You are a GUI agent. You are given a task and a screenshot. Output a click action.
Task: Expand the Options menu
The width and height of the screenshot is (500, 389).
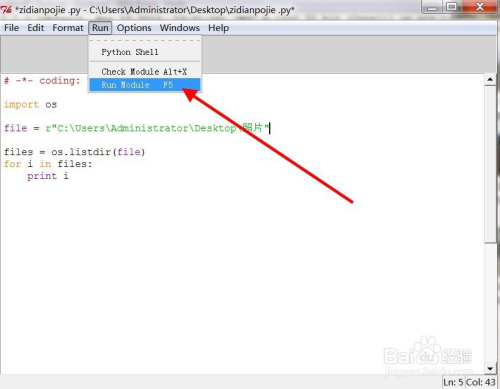pyautogui.click(x=134, y=28)
